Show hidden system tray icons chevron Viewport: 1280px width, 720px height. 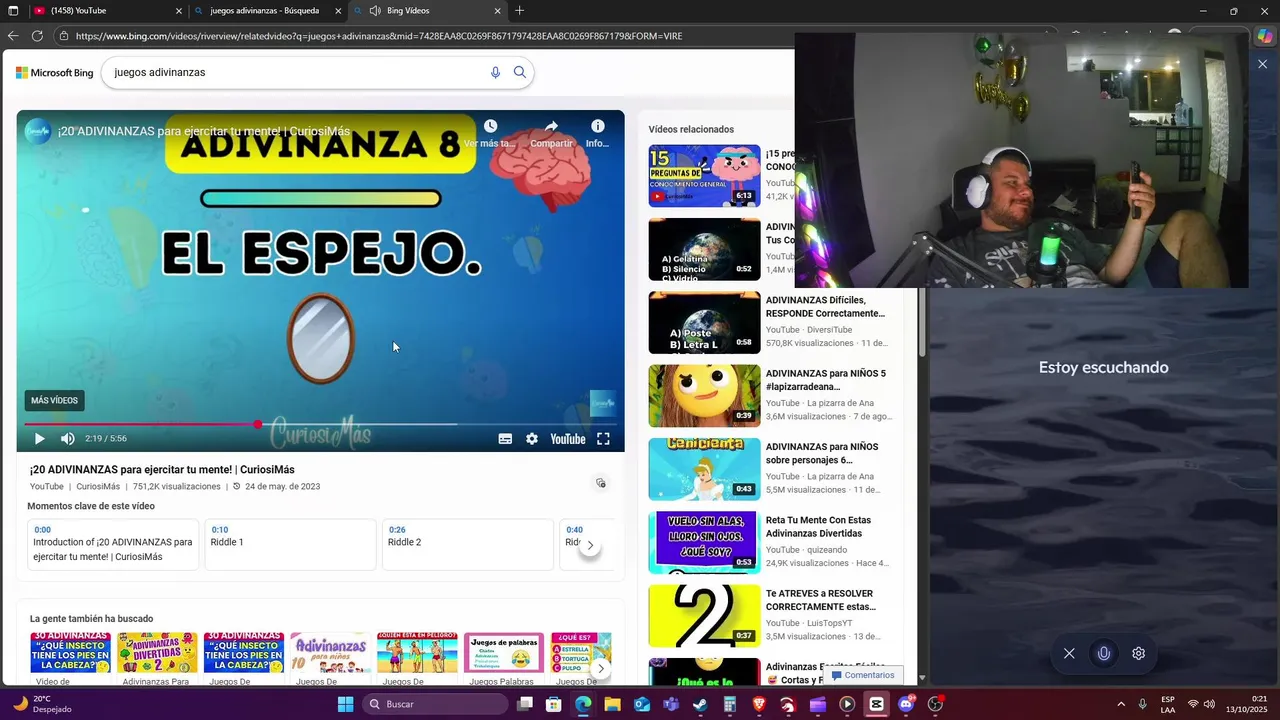click(1120, 704)
